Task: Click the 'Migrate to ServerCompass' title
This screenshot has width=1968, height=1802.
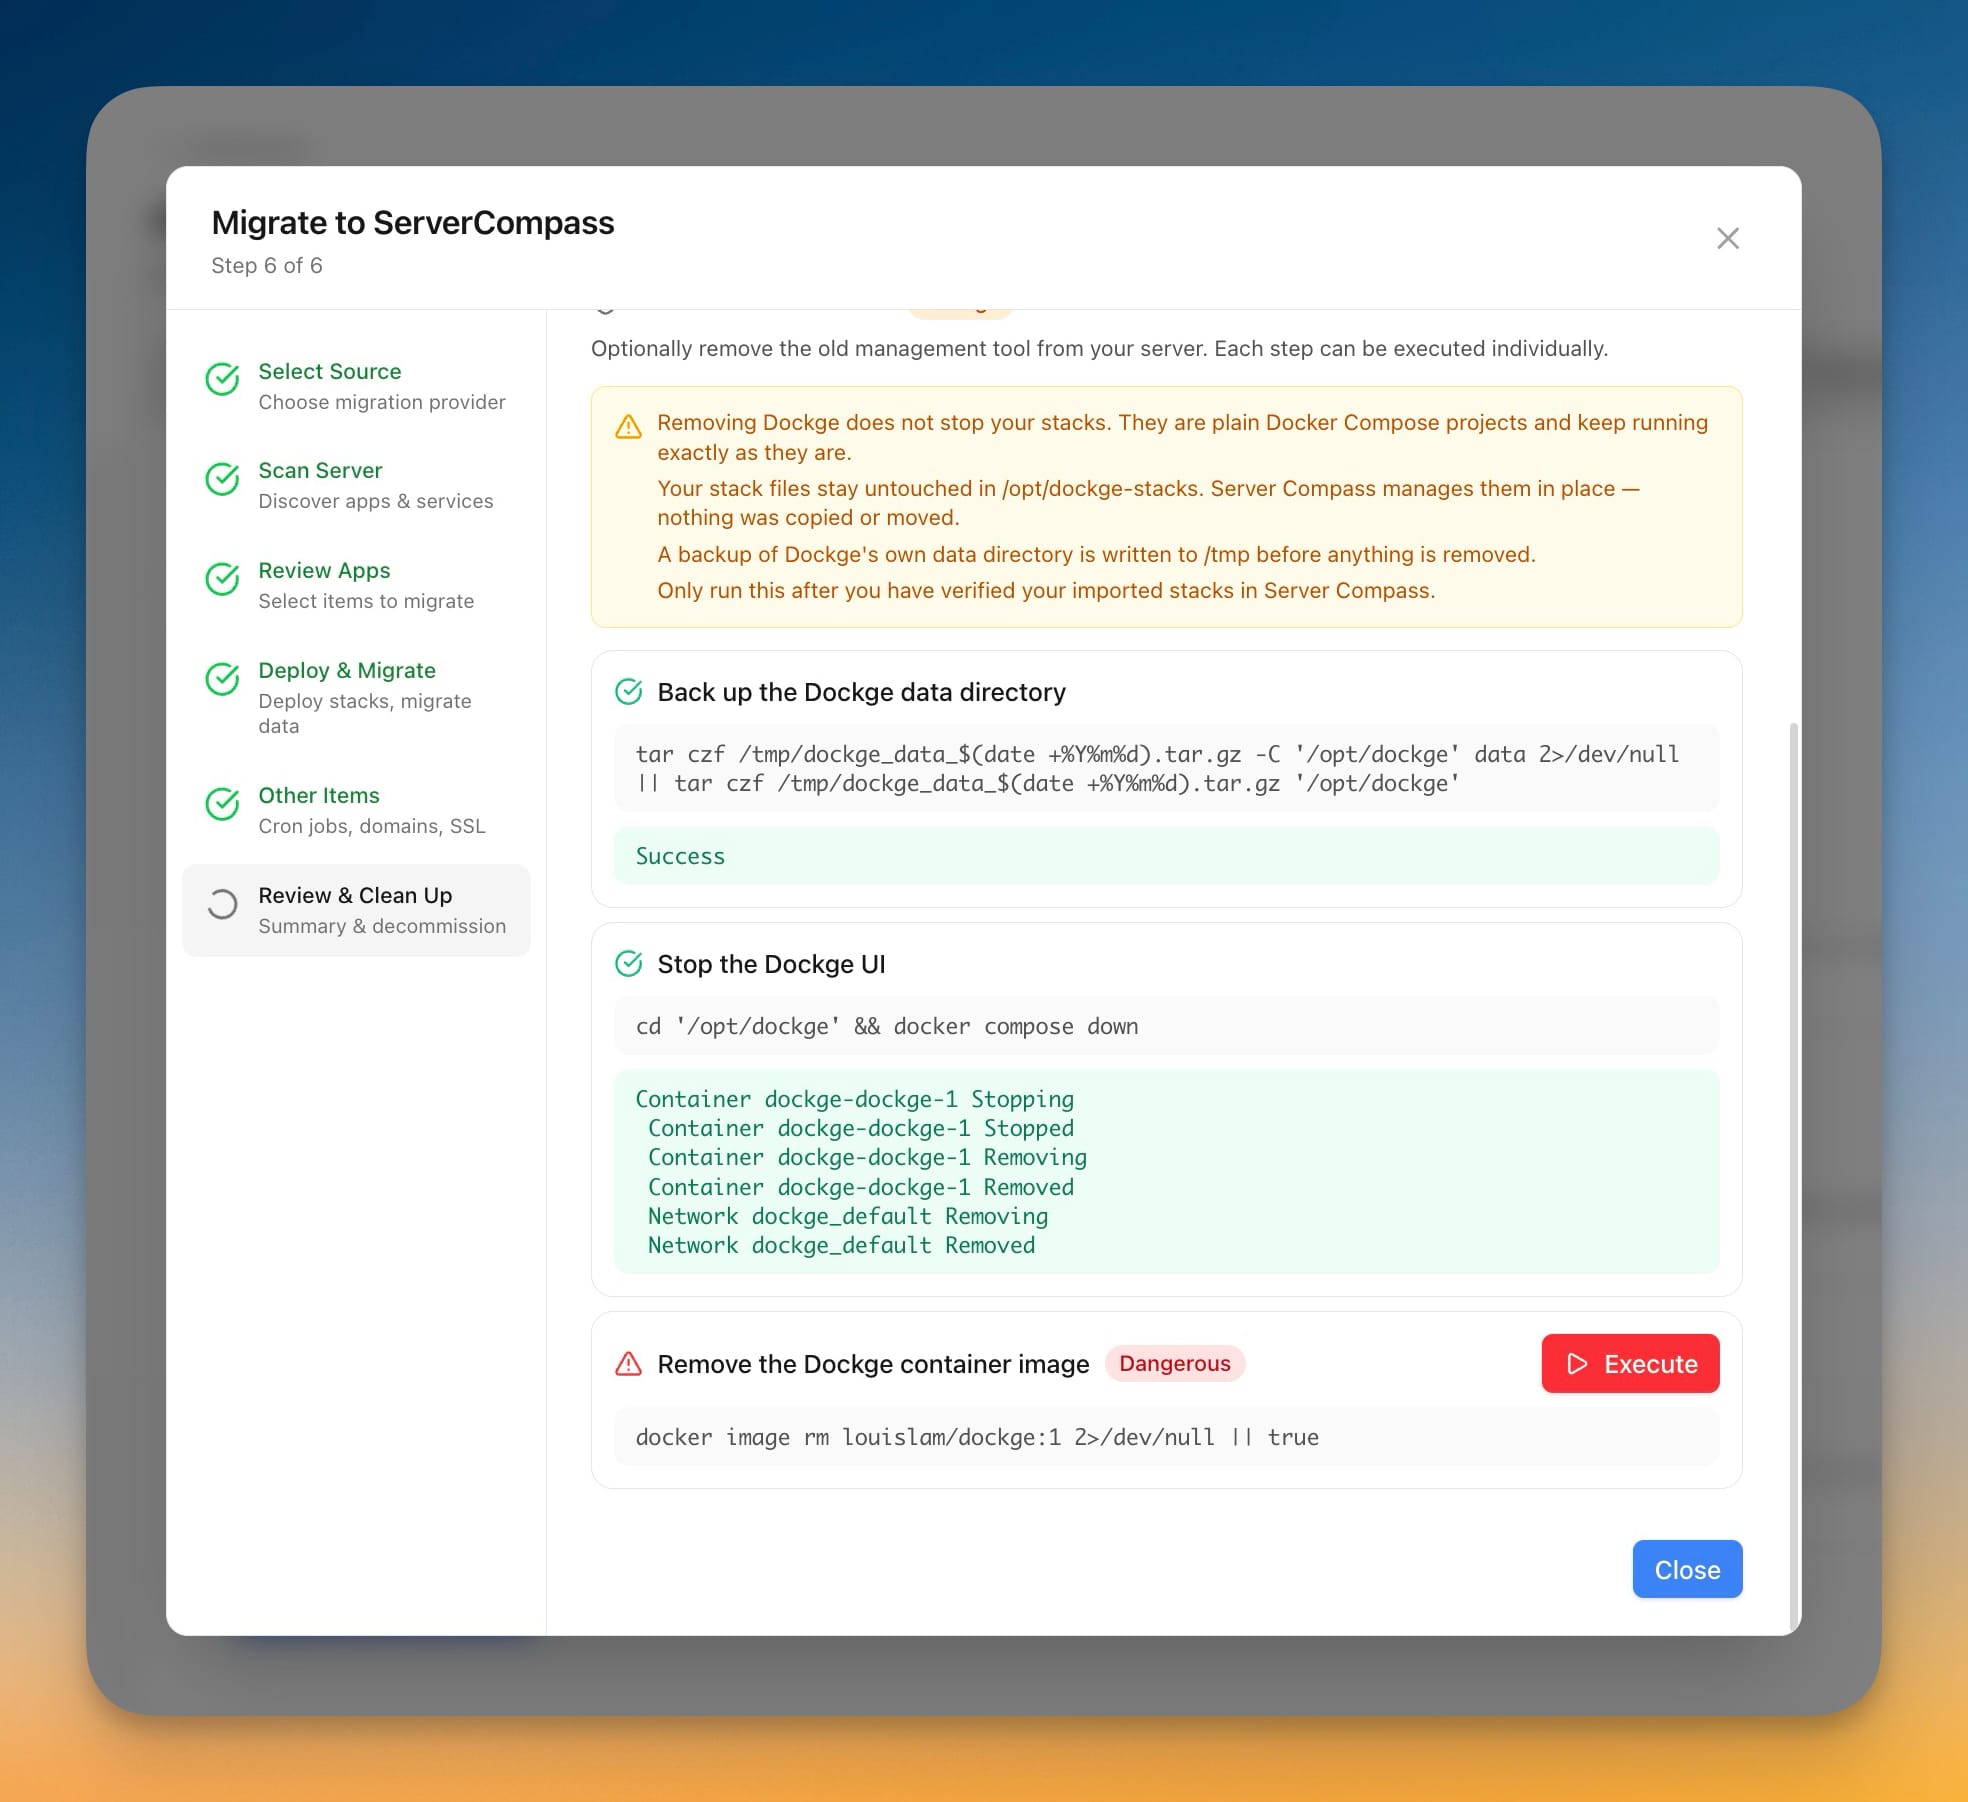Action: (x=413, y=222)
